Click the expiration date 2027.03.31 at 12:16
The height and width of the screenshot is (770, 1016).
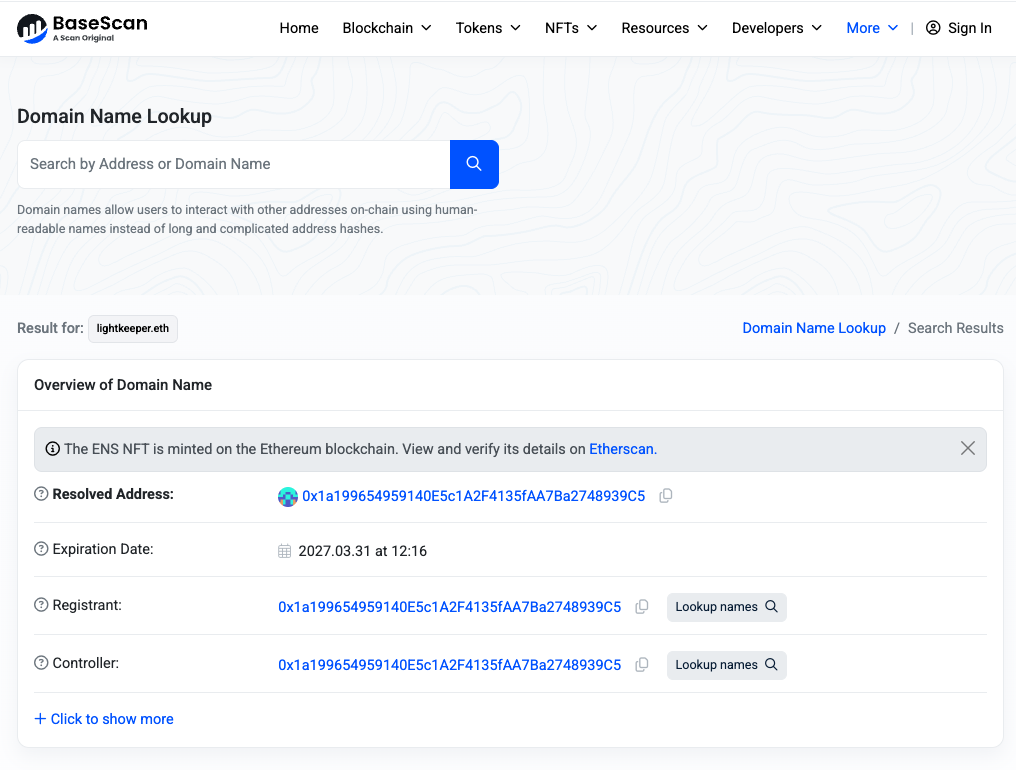point(362,551)
